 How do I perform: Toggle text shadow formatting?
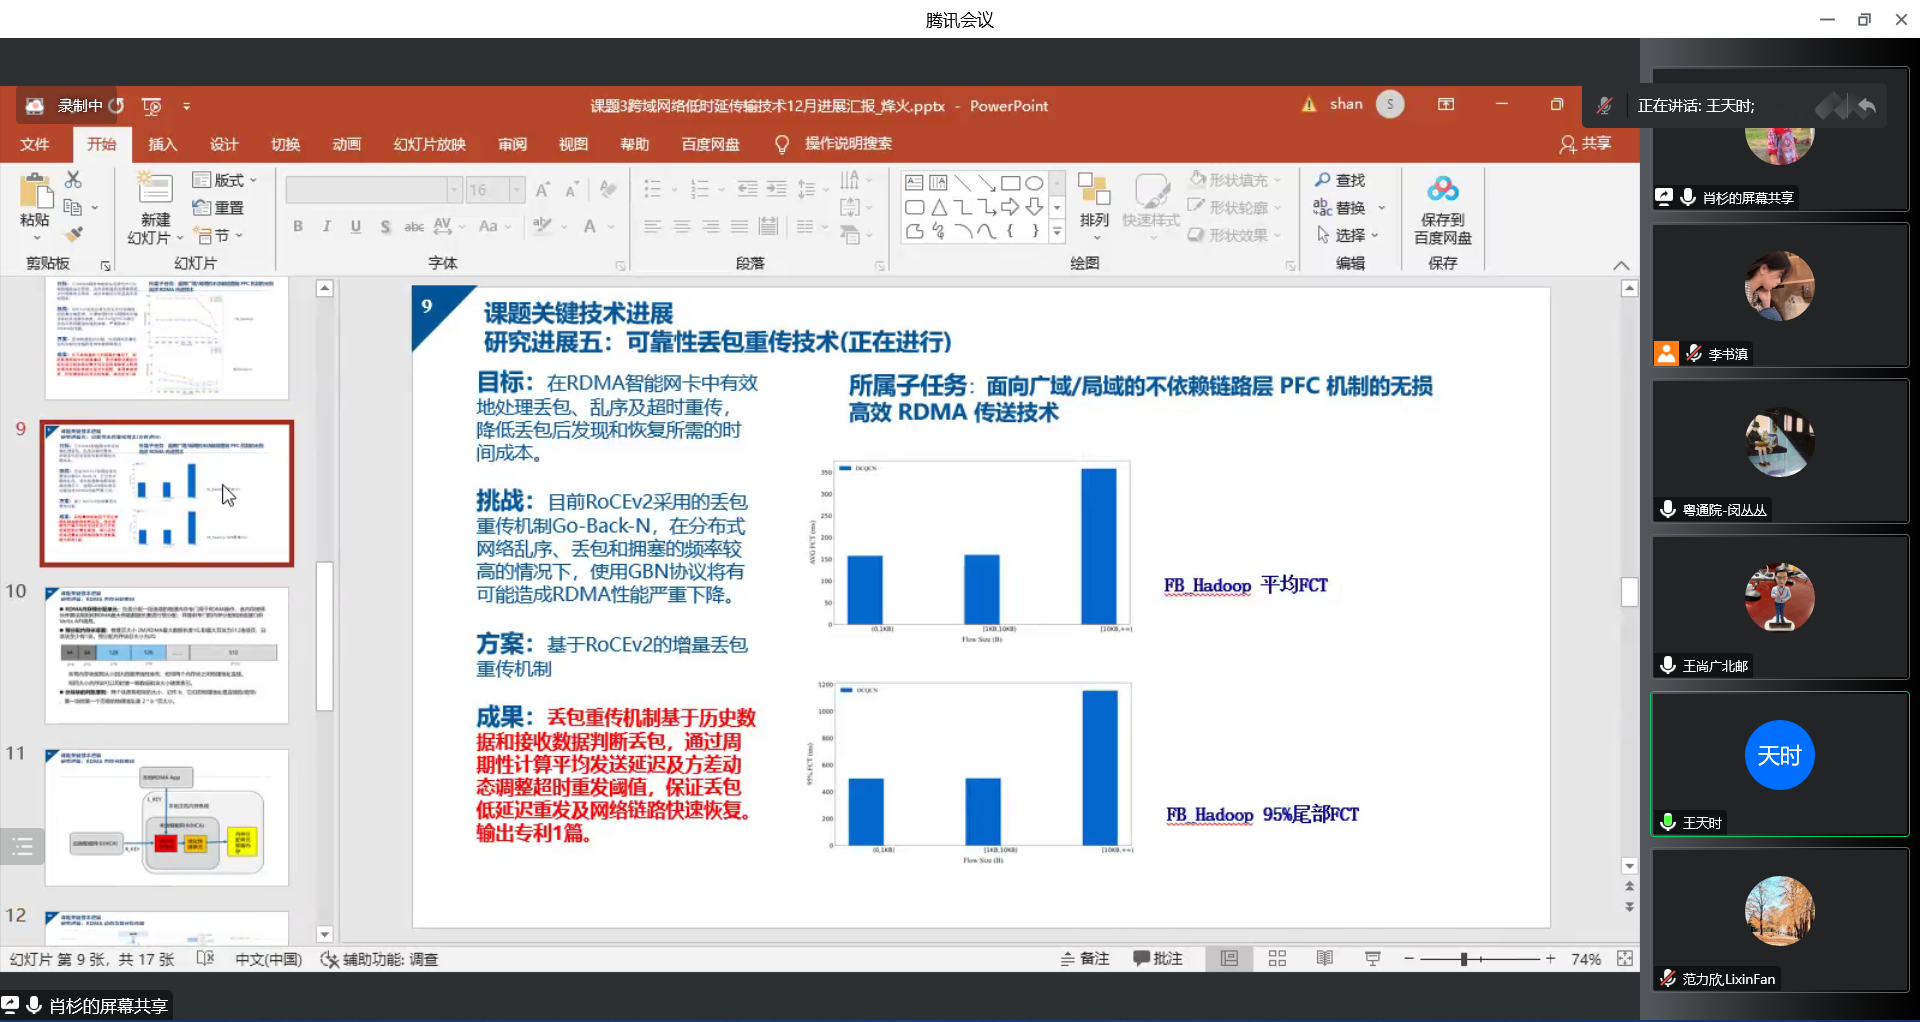pos(385,227)
